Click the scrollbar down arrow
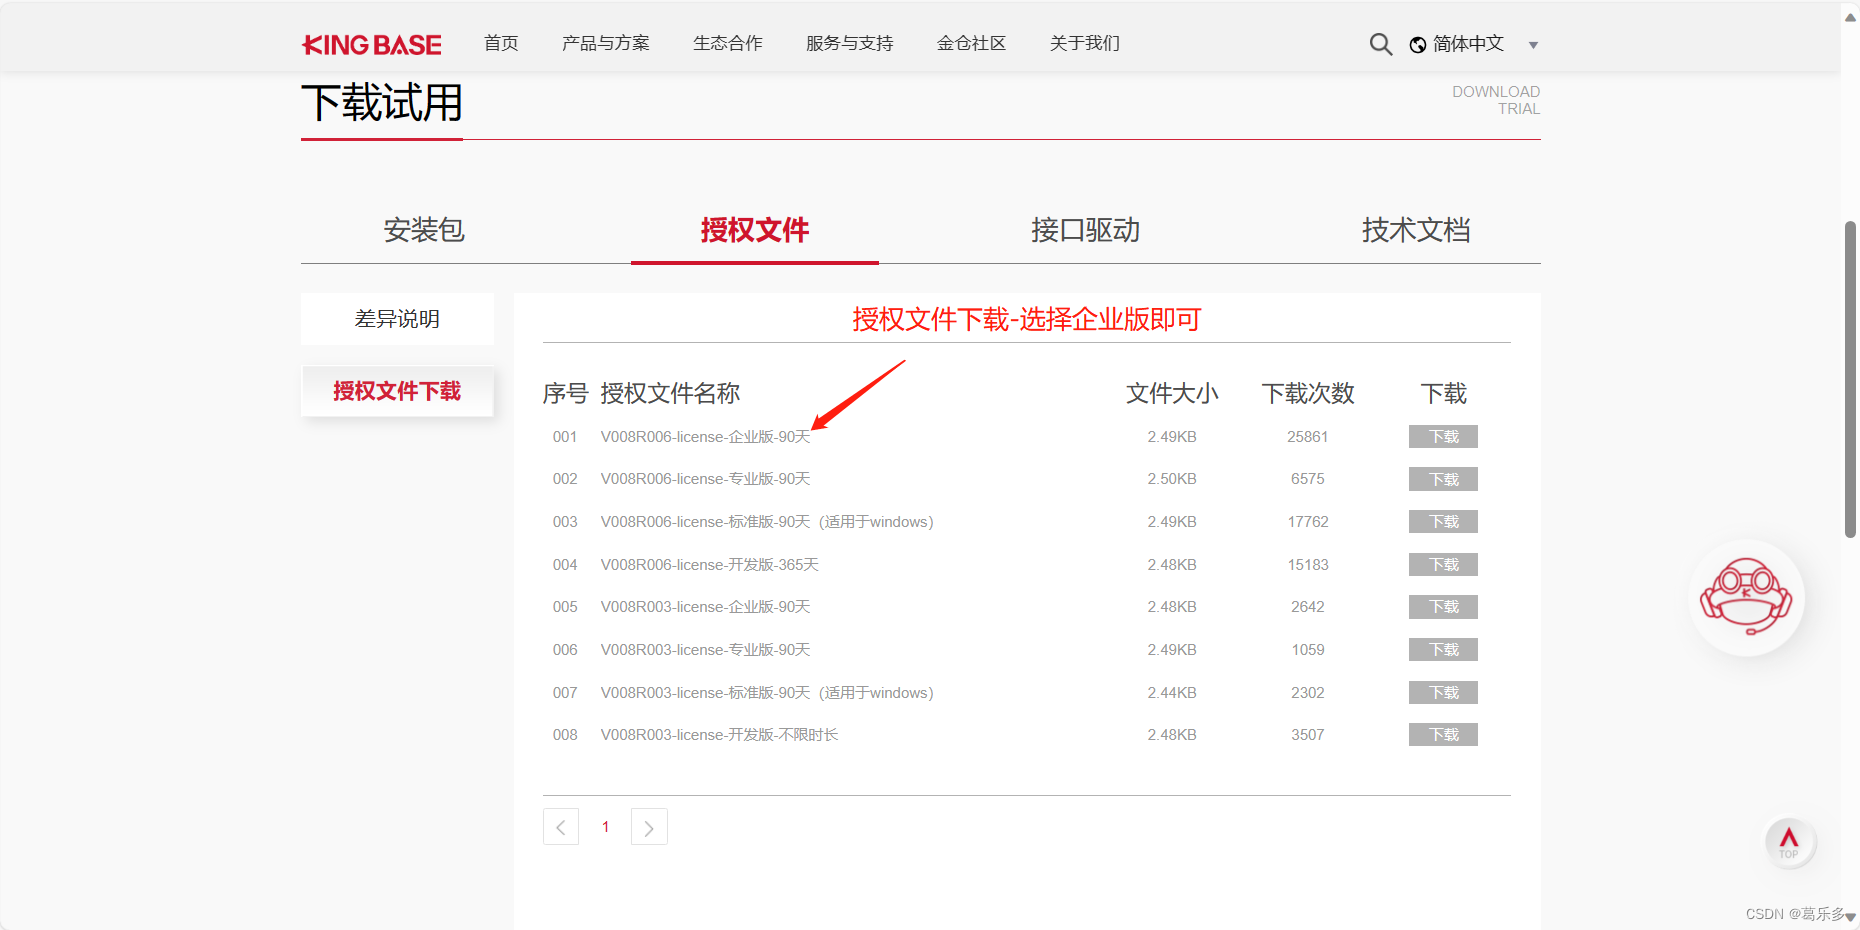This screenshot has height=930, width=1860. point(1850,916)
